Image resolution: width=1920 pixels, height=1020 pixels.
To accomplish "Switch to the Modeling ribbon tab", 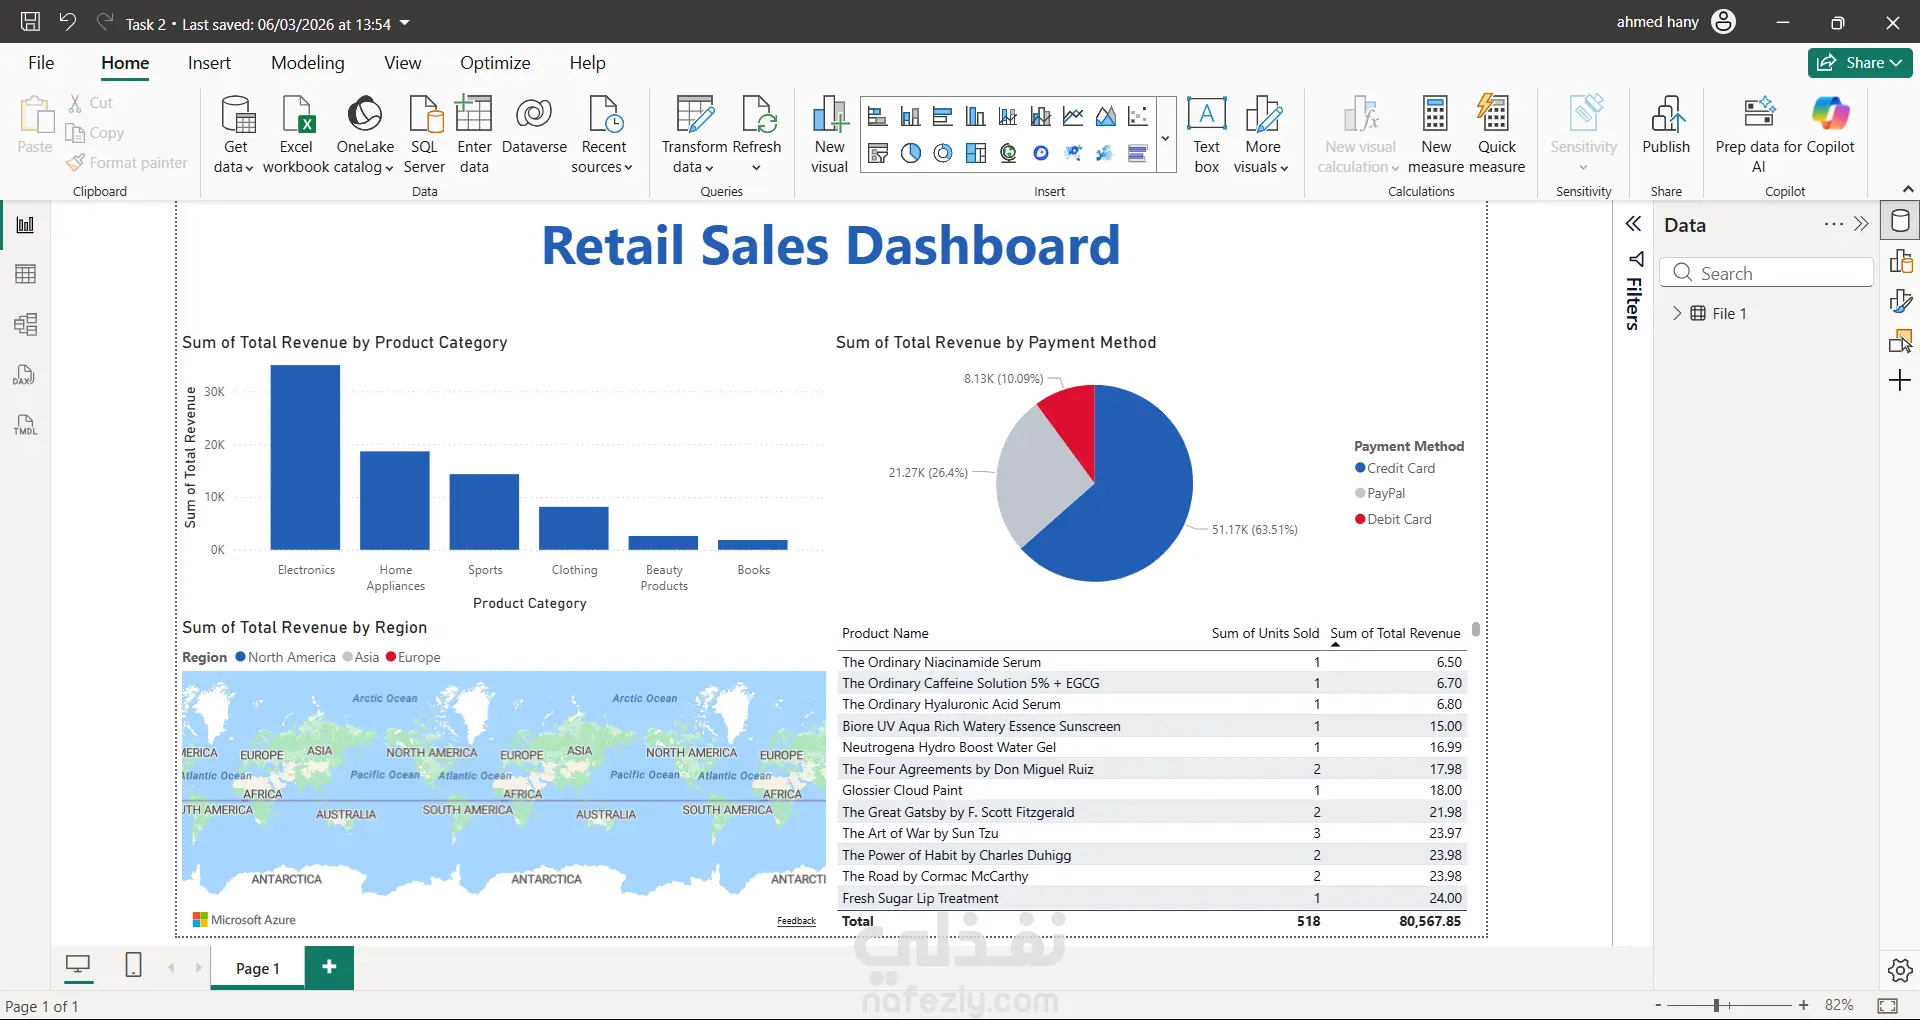I will [x=307, y=63].
